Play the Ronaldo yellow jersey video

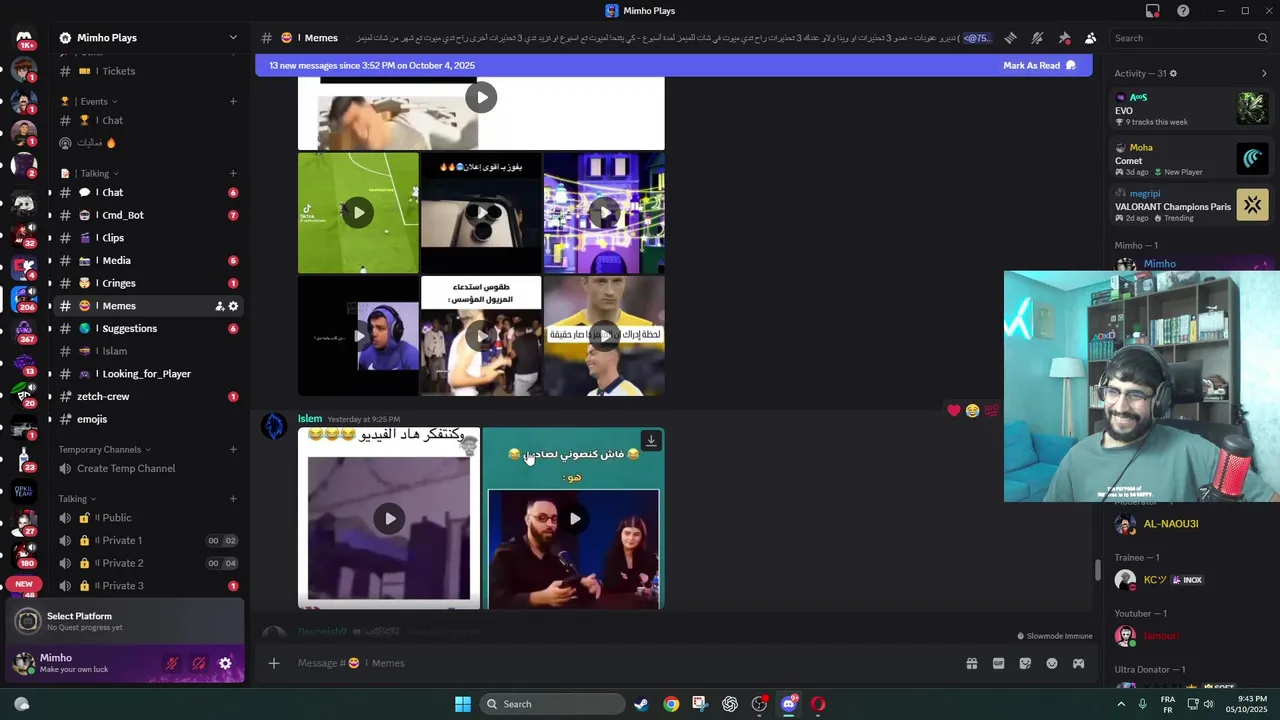tap(604, 336)
